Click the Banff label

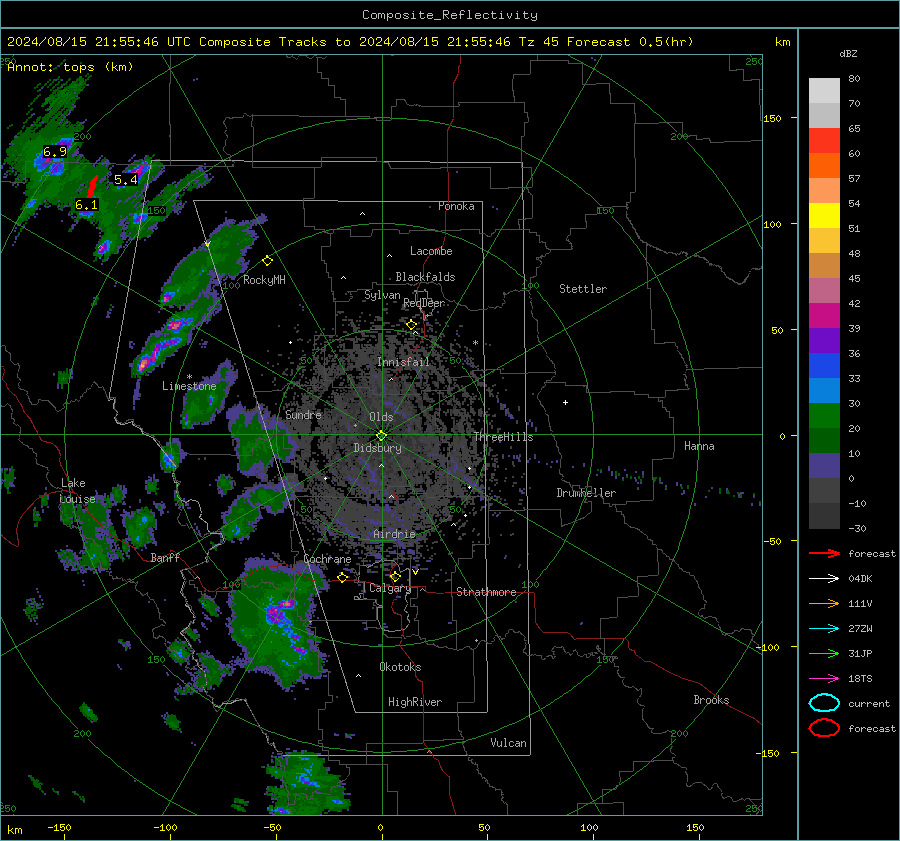[x=165, y=557]
